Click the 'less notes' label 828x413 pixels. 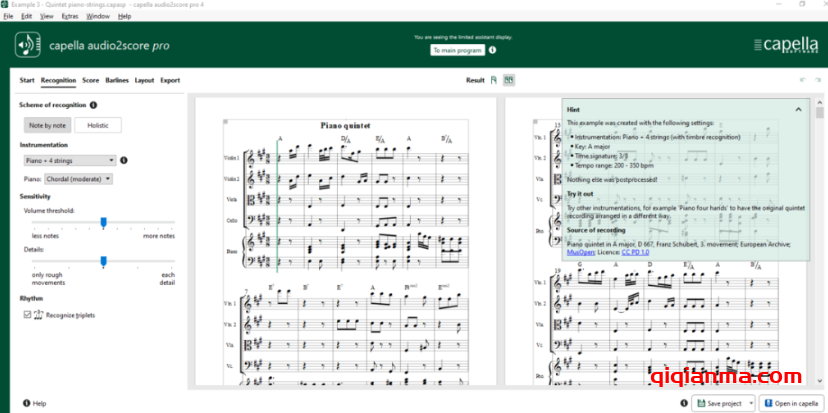(45, 236)
